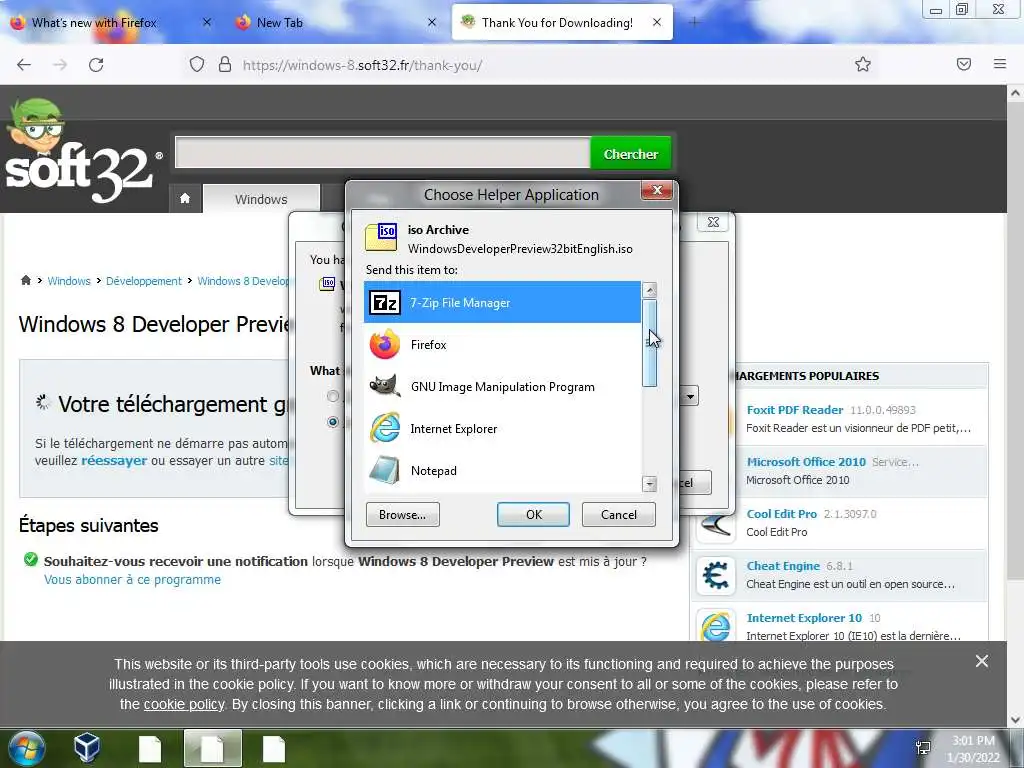Close the background download dialog
This screenshot has width=1024, height=768.
[x=712, y=222]
